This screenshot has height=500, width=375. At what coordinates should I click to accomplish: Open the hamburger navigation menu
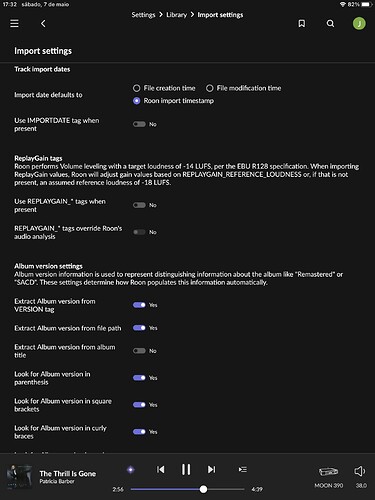[x=14, y=24]
